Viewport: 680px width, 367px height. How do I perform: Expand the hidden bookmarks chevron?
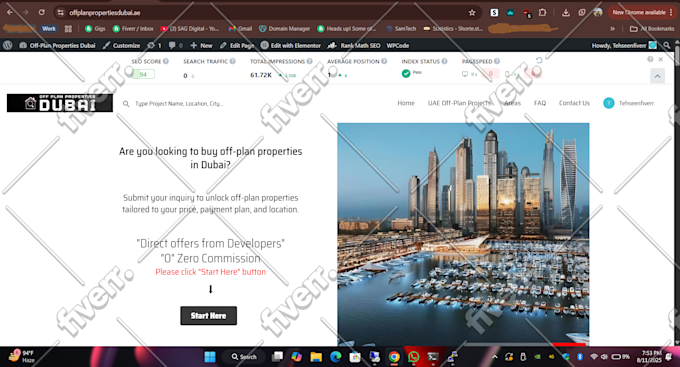pyautogui.click(x=612, y=29)
